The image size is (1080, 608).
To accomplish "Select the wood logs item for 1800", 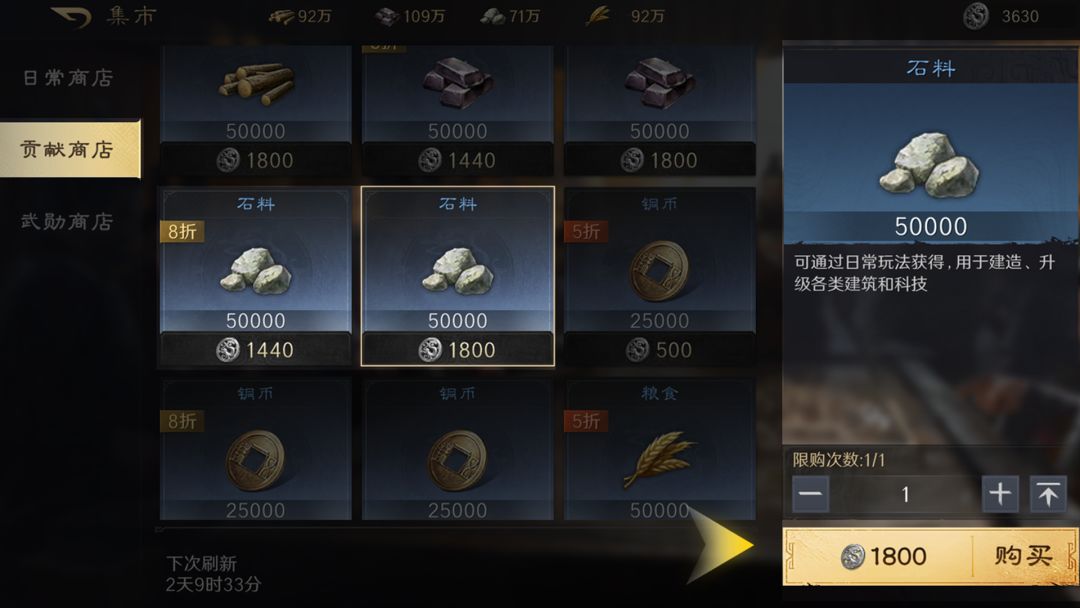I will click(256, 110).
